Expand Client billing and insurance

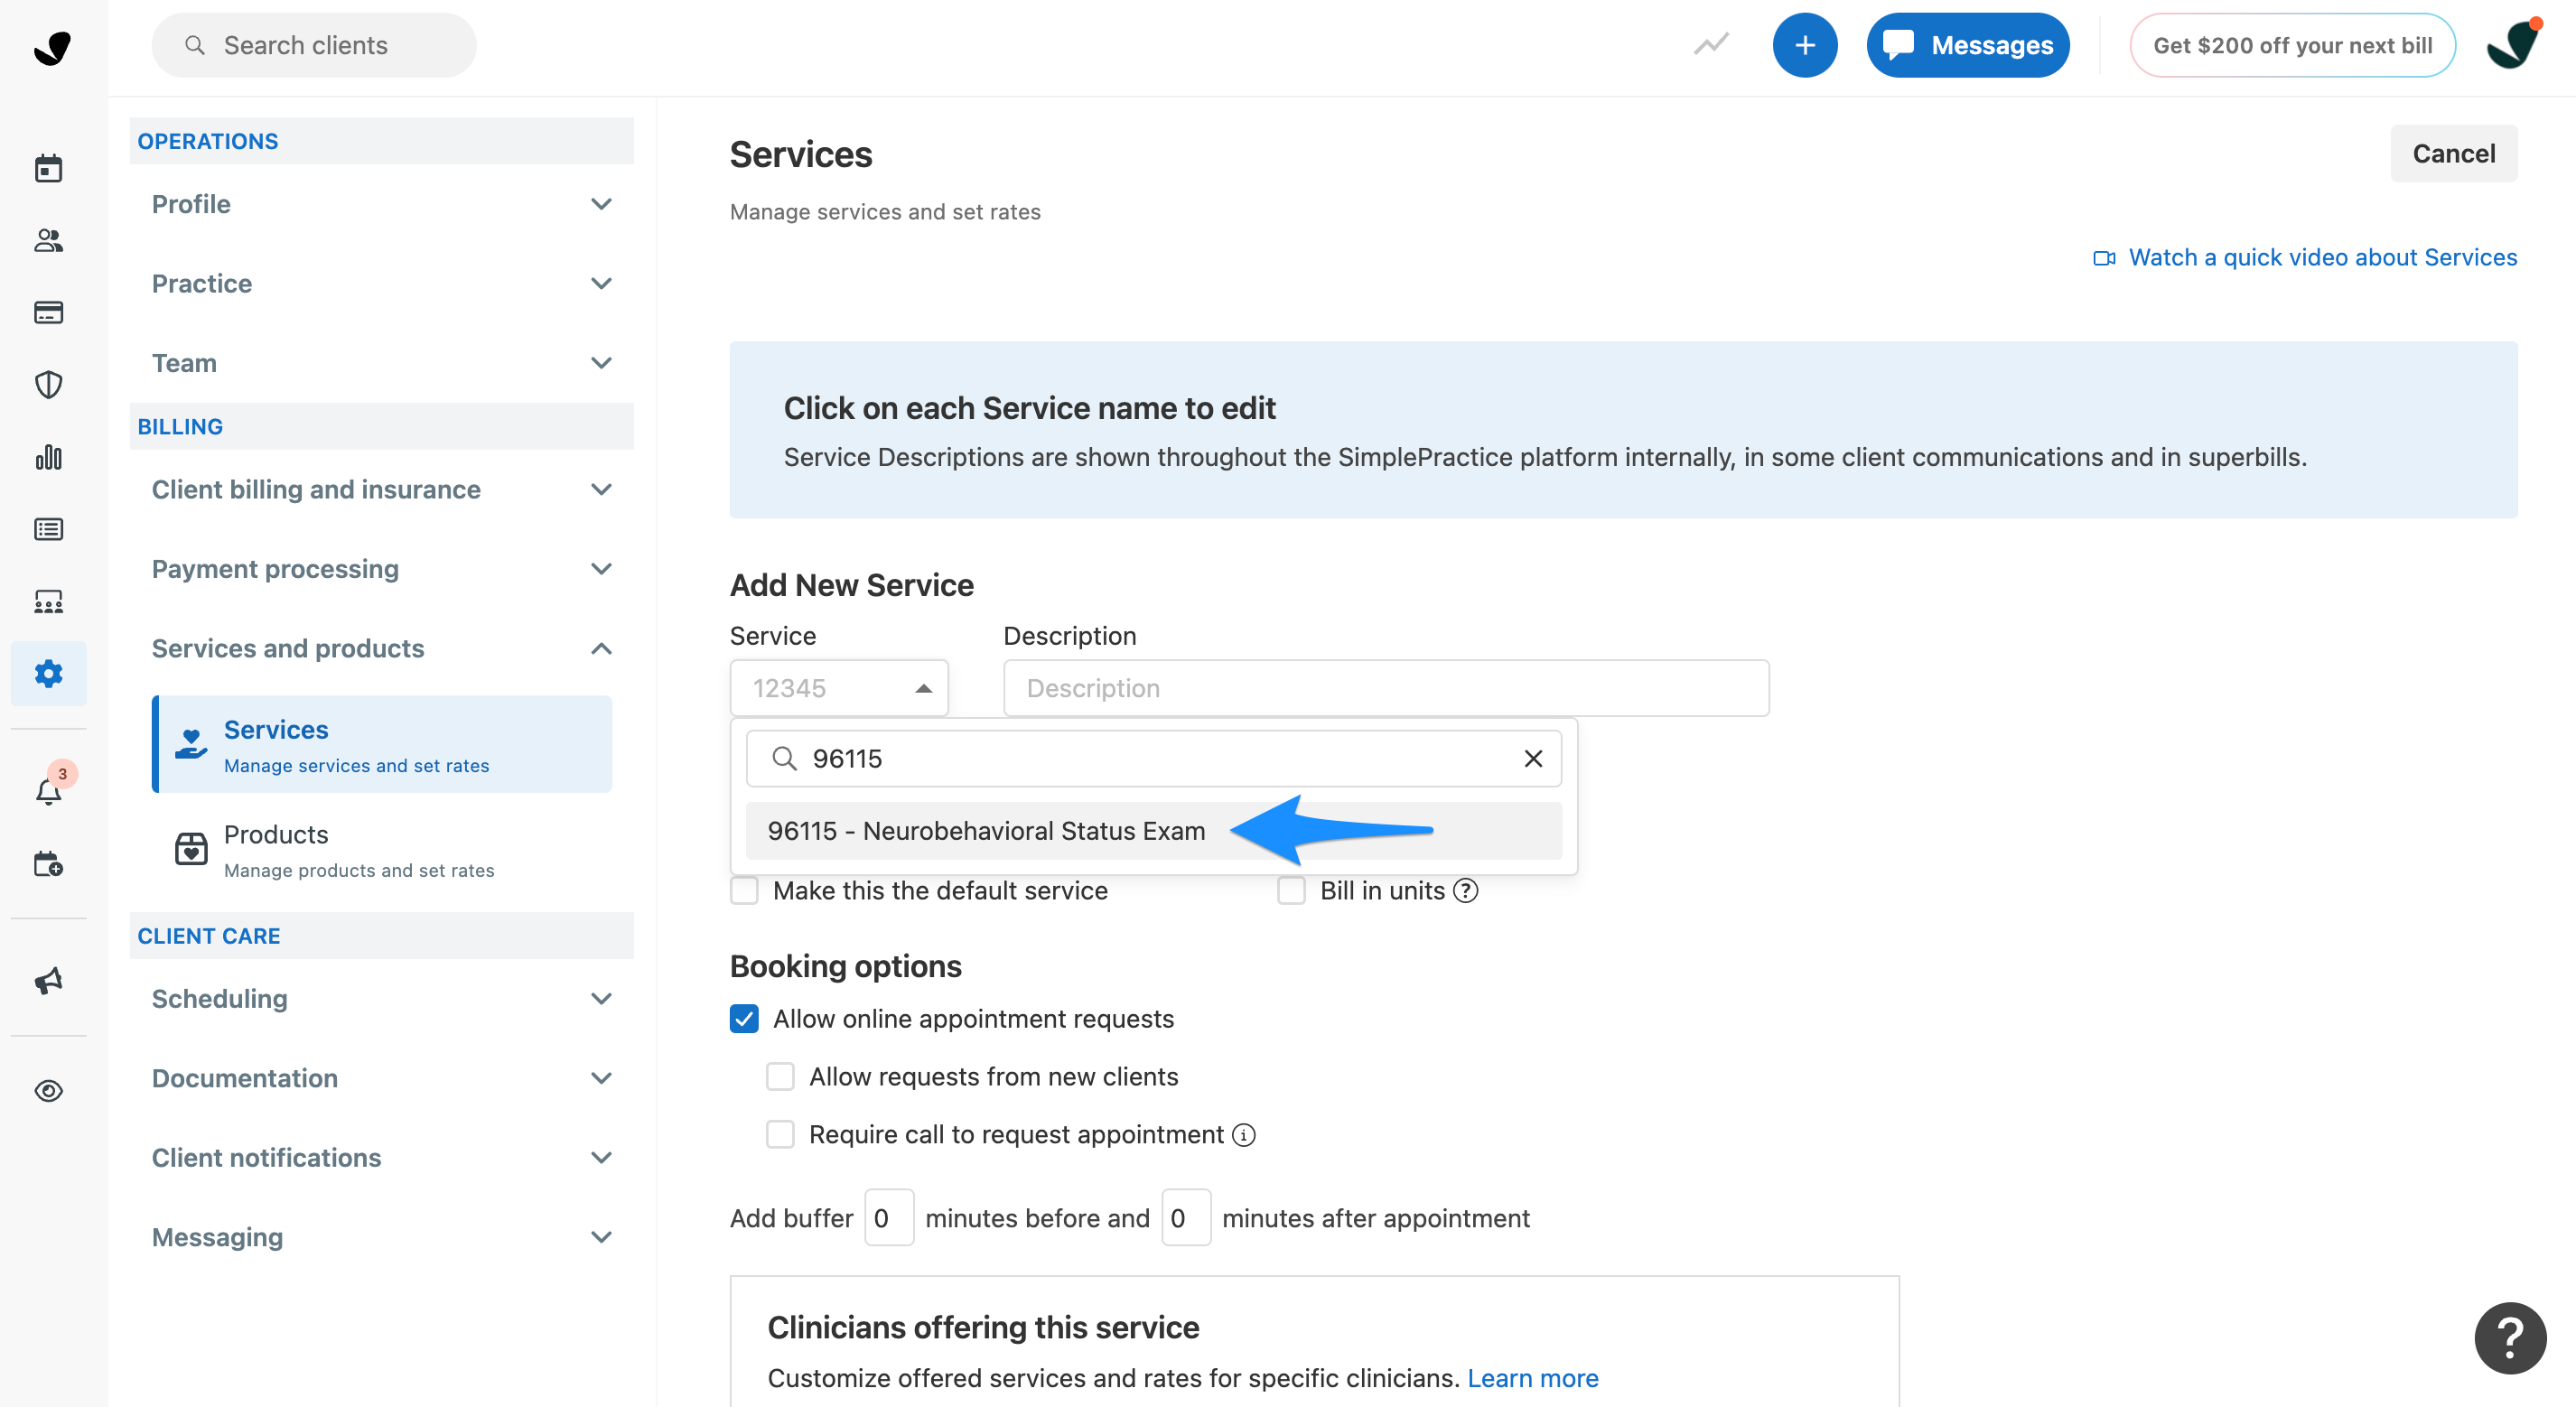coord(382,489)
